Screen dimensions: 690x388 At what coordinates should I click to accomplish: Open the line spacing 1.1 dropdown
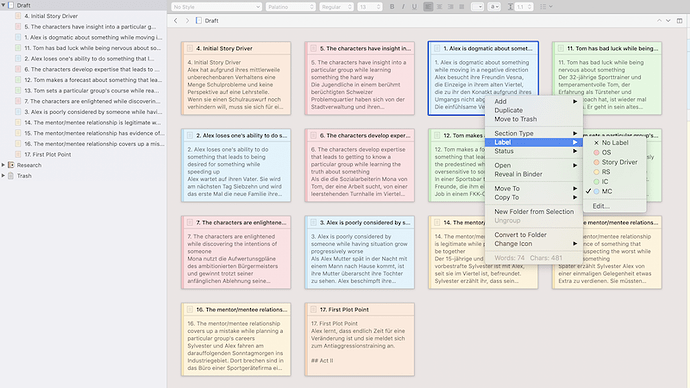coord(525,7)
